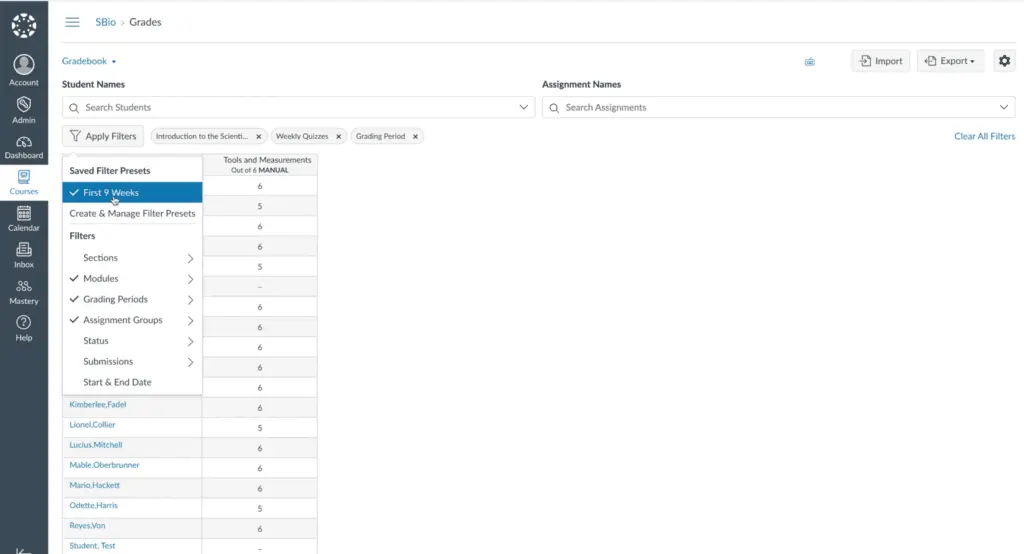
Task: Open the Canvas home logo
Action: coord(24,25)
